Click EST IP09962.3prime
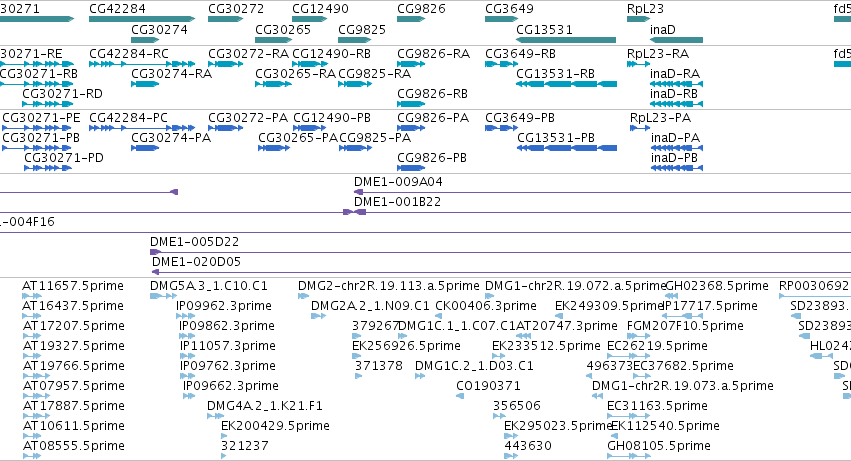851x461 pixels. [x=224, y=306]
